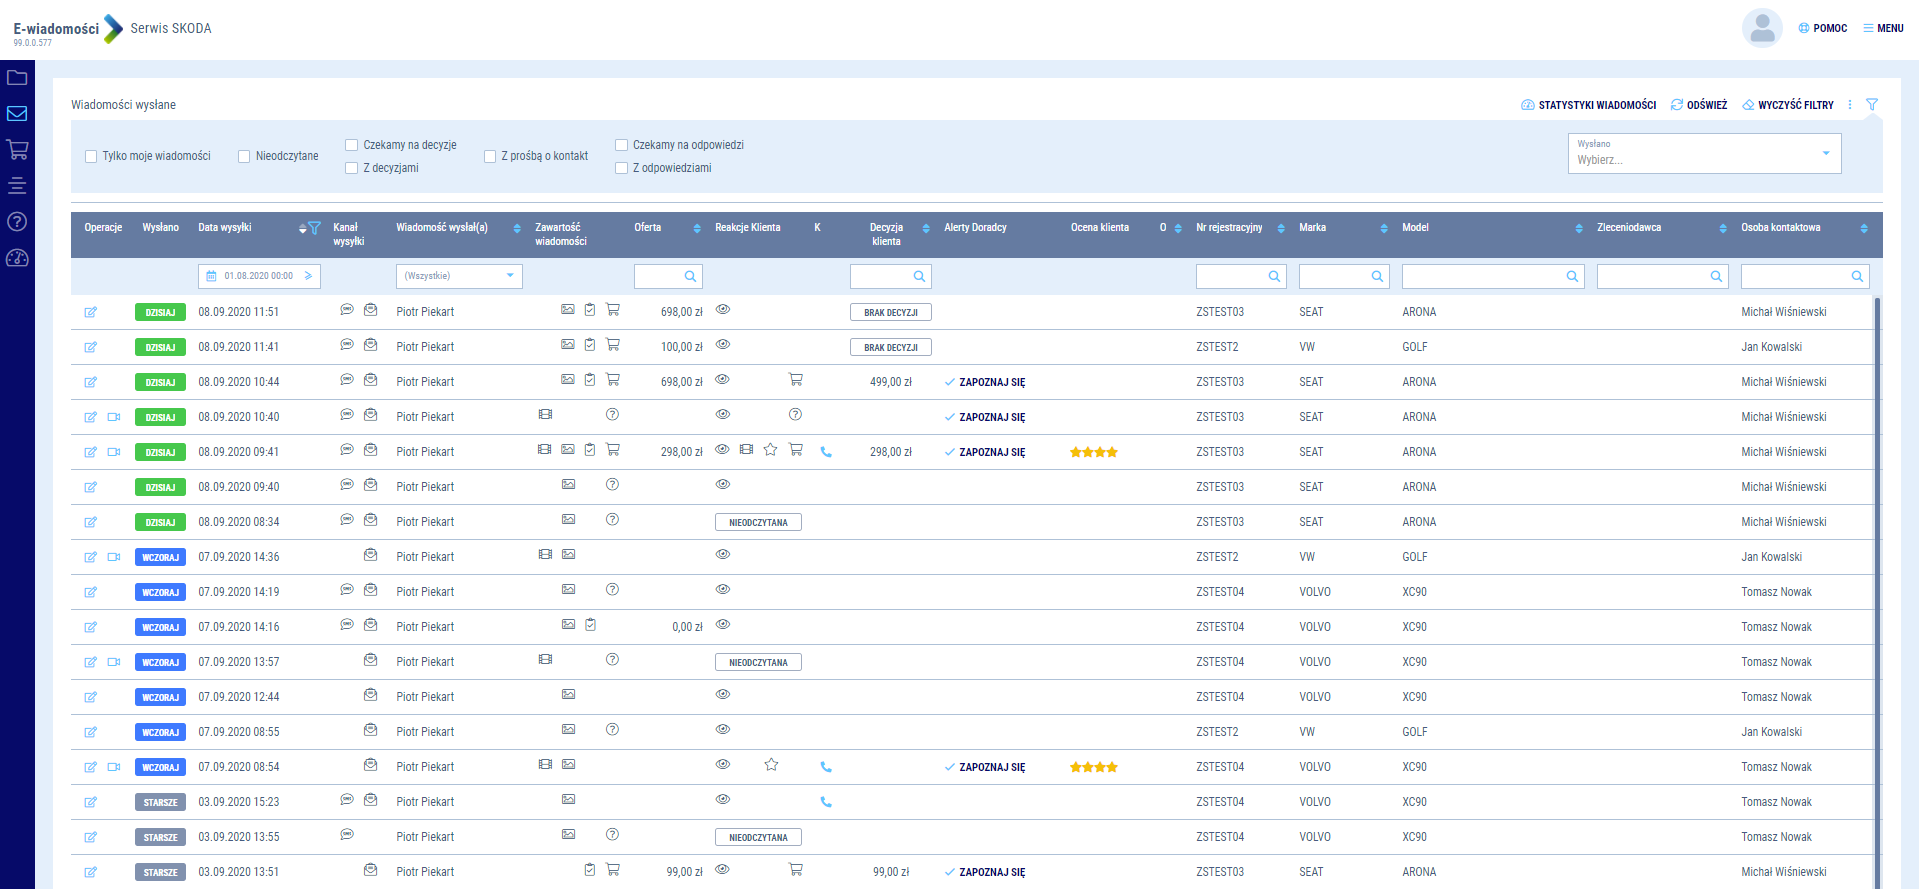Viewport: 1919px width, 889px height.
Task: Open the dashboard gauge icon in sidebar
Action: [17, 258]
